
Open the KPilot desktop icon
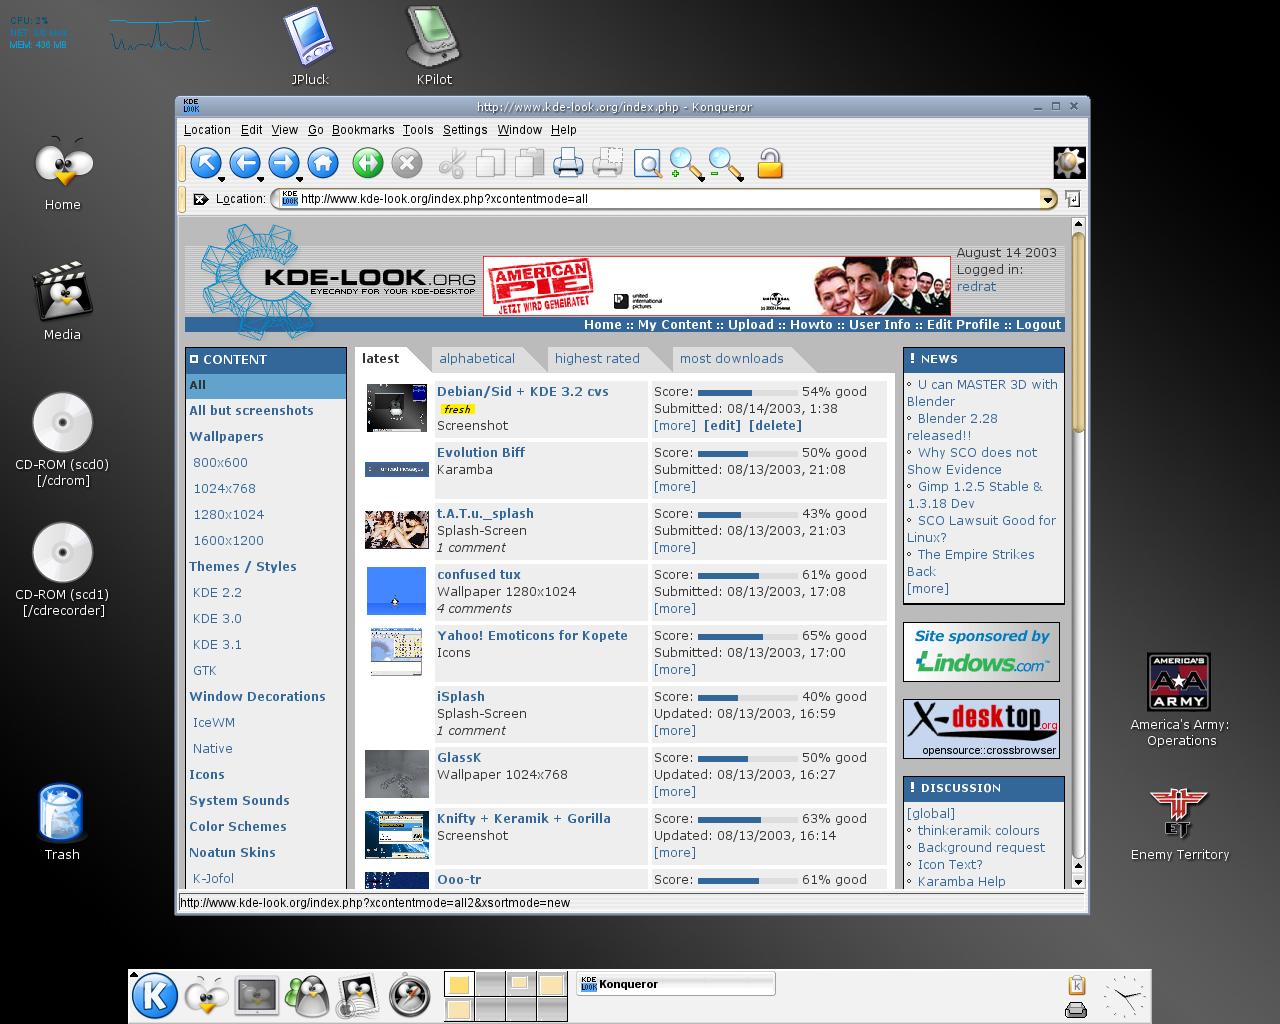point(434,46)
